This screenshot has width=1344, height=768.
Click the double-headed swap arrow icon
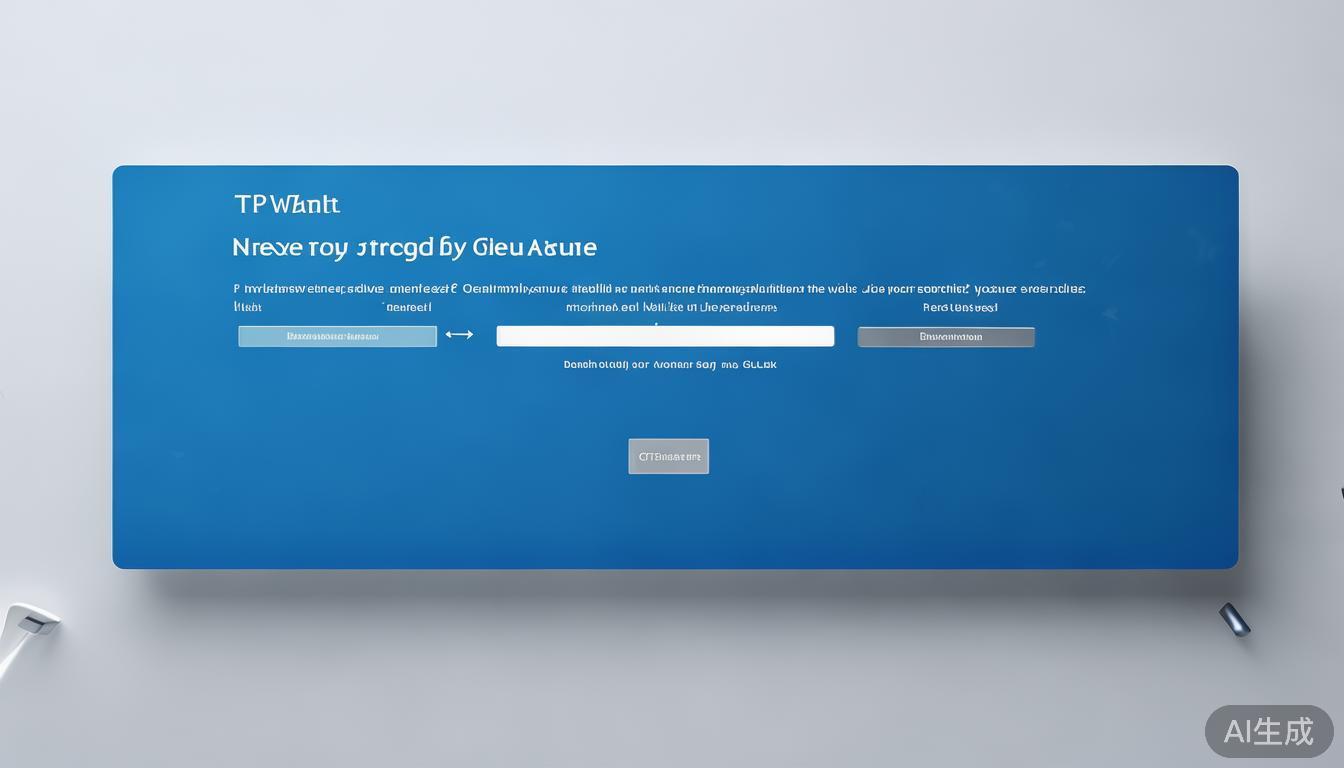[x=459, y=335]
